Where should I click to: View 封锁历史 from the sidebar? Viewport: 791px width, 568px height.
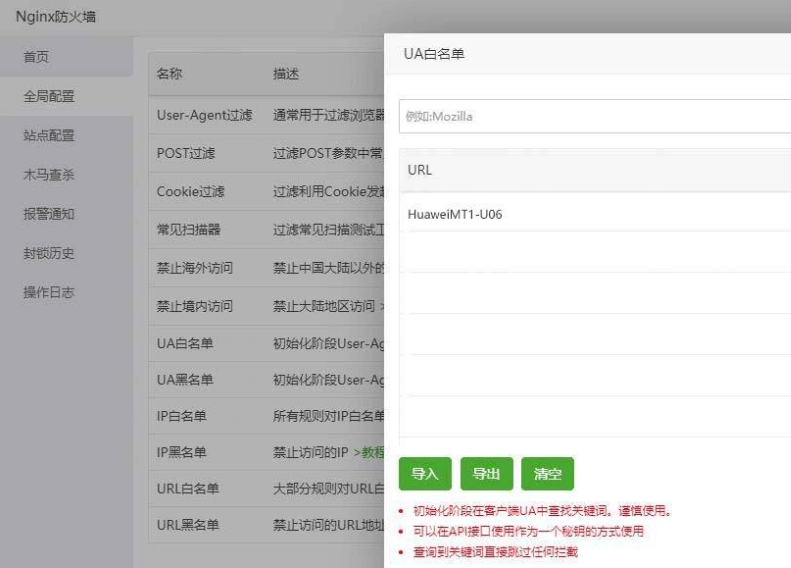coord(49,253)
